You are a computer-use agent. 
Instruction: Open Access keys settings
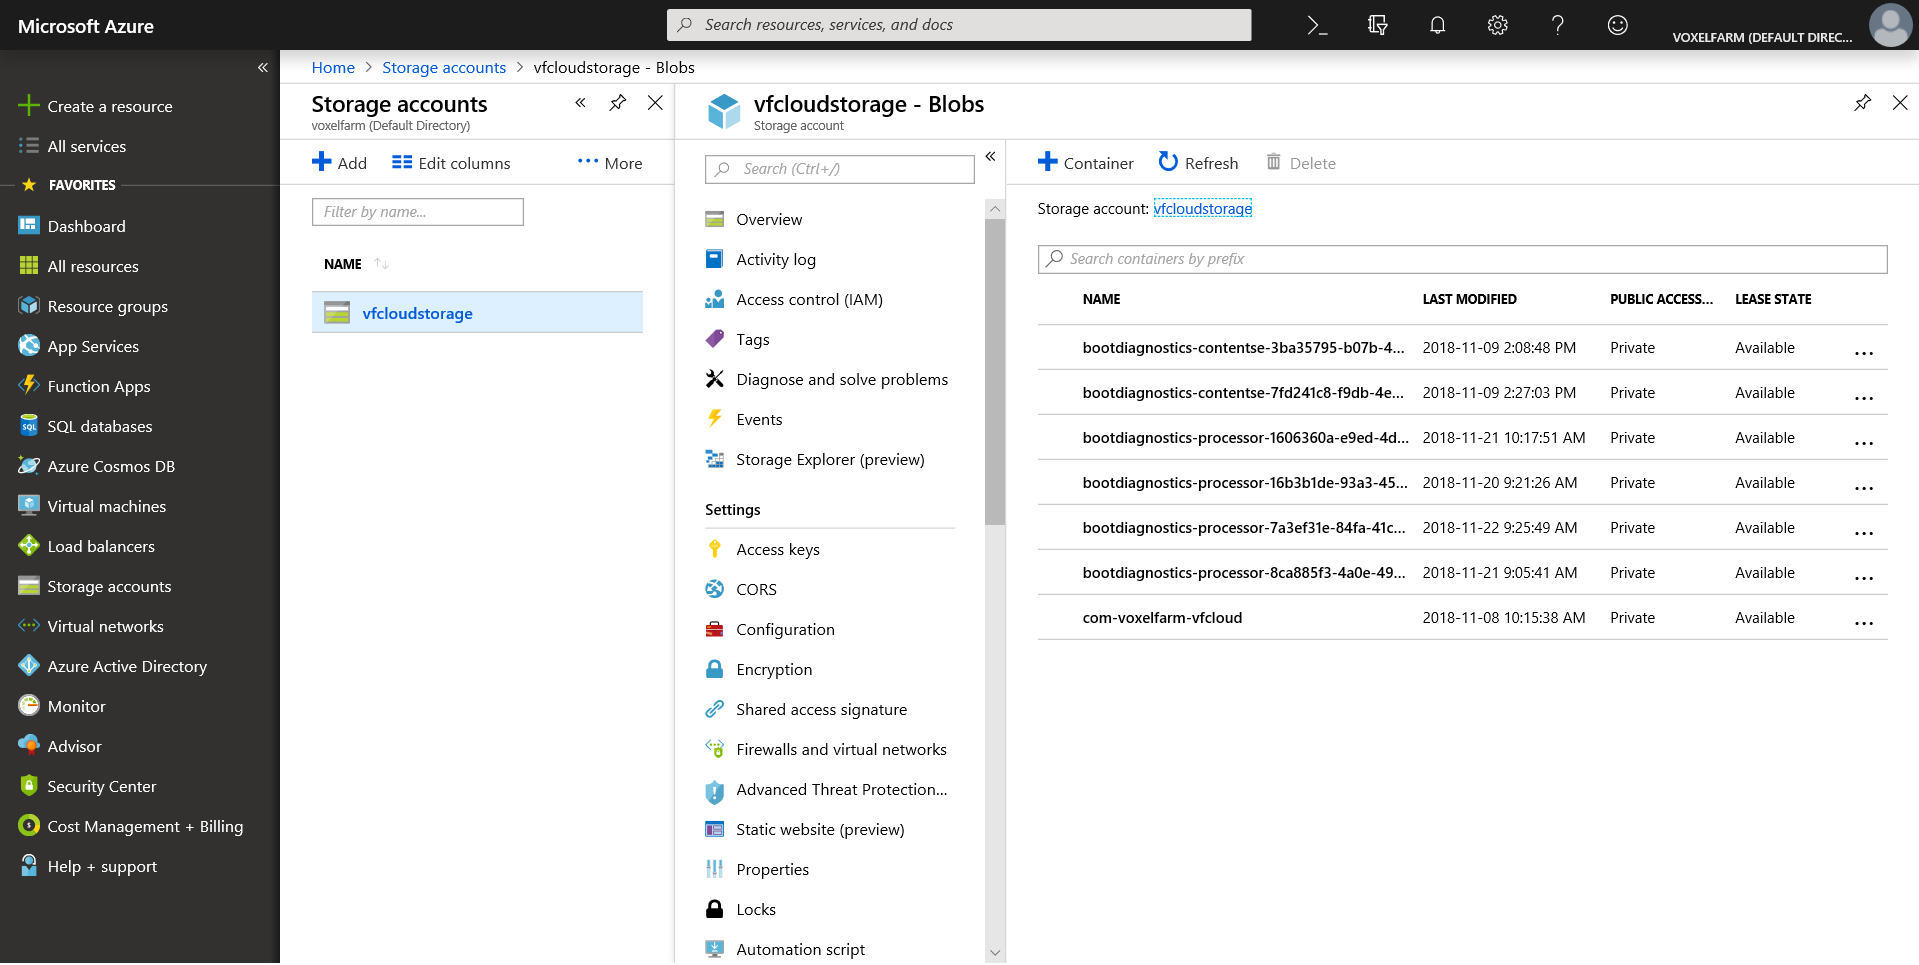click(x=778, y=549)
